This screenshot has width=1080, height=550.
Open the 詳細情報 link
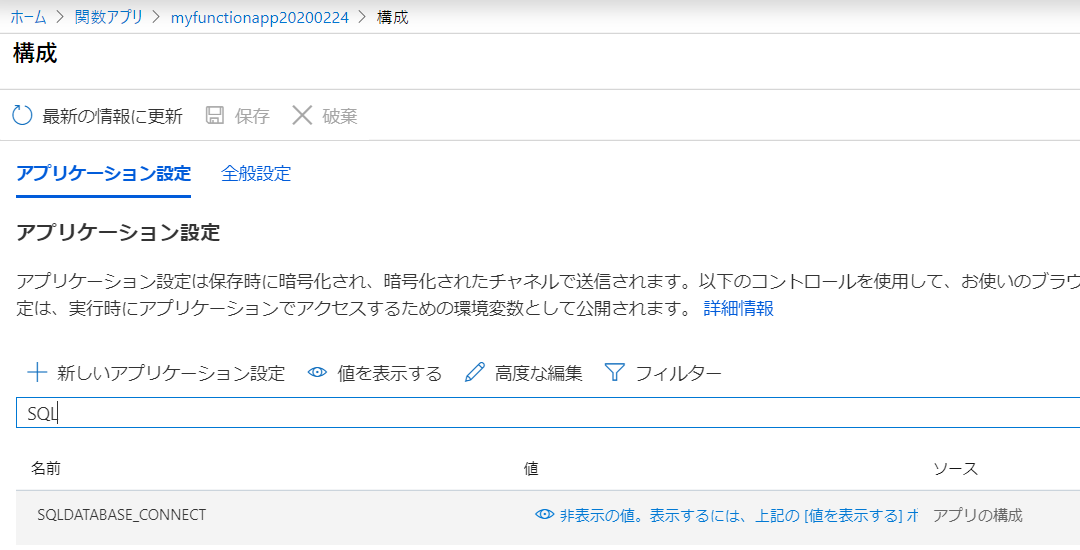coord(738,308)
